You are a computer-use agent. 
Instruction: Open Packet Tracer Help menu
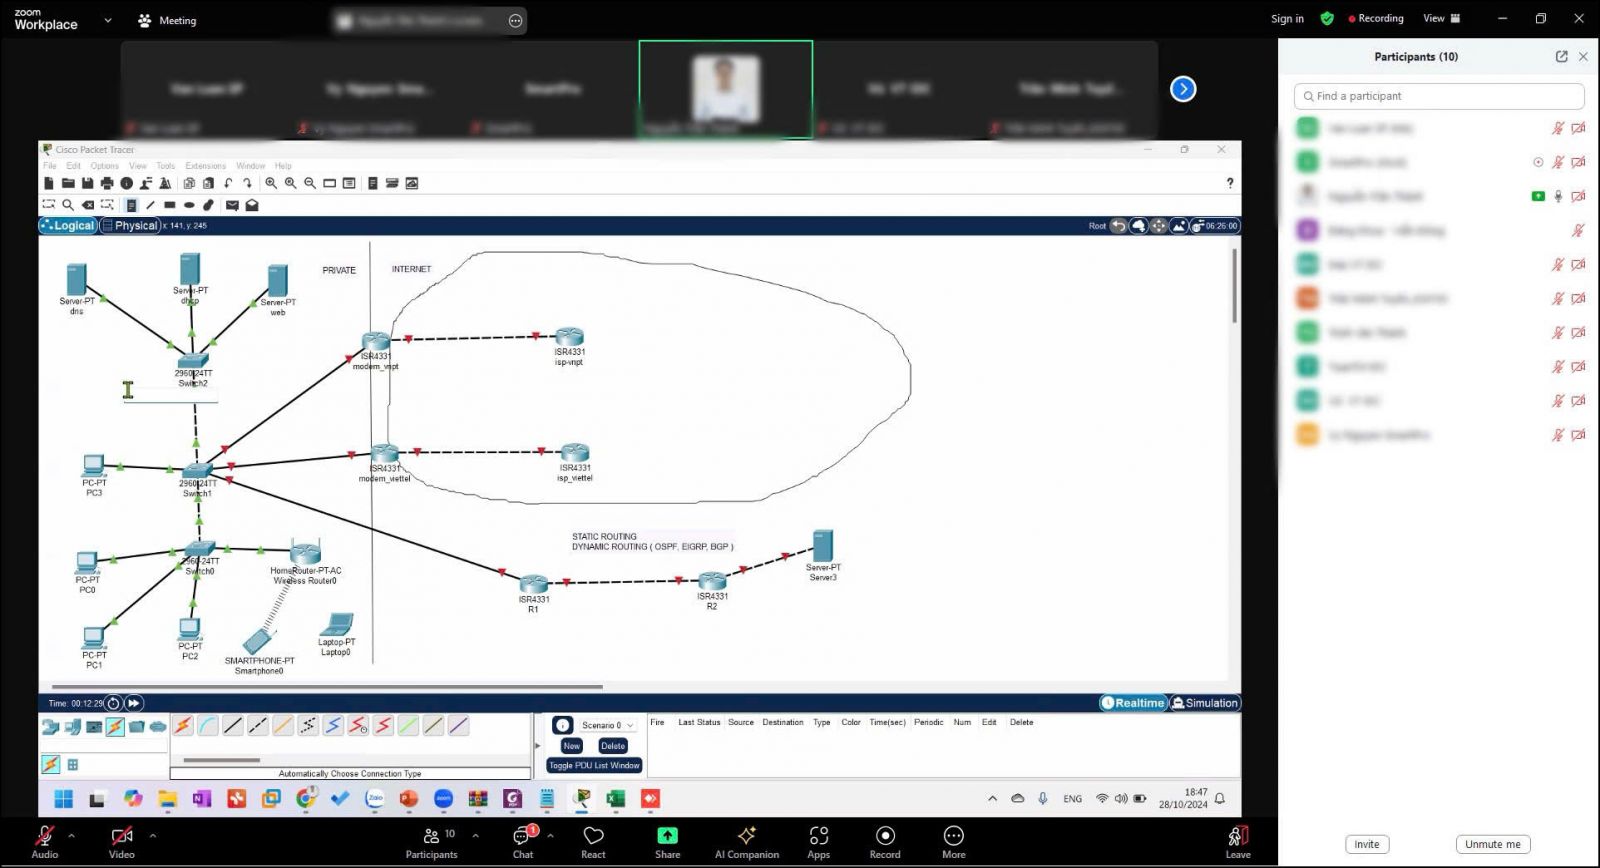[x=284, y=166]
